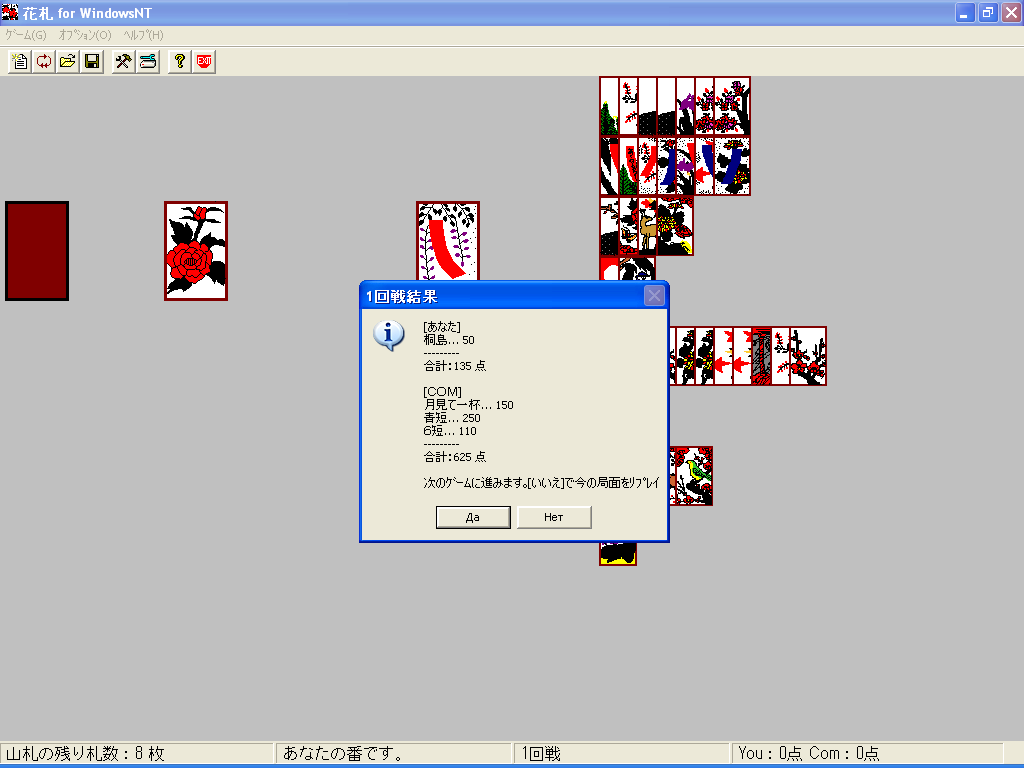
Task: Click the yellow-bordered card below the dialog
Action: 618,554
